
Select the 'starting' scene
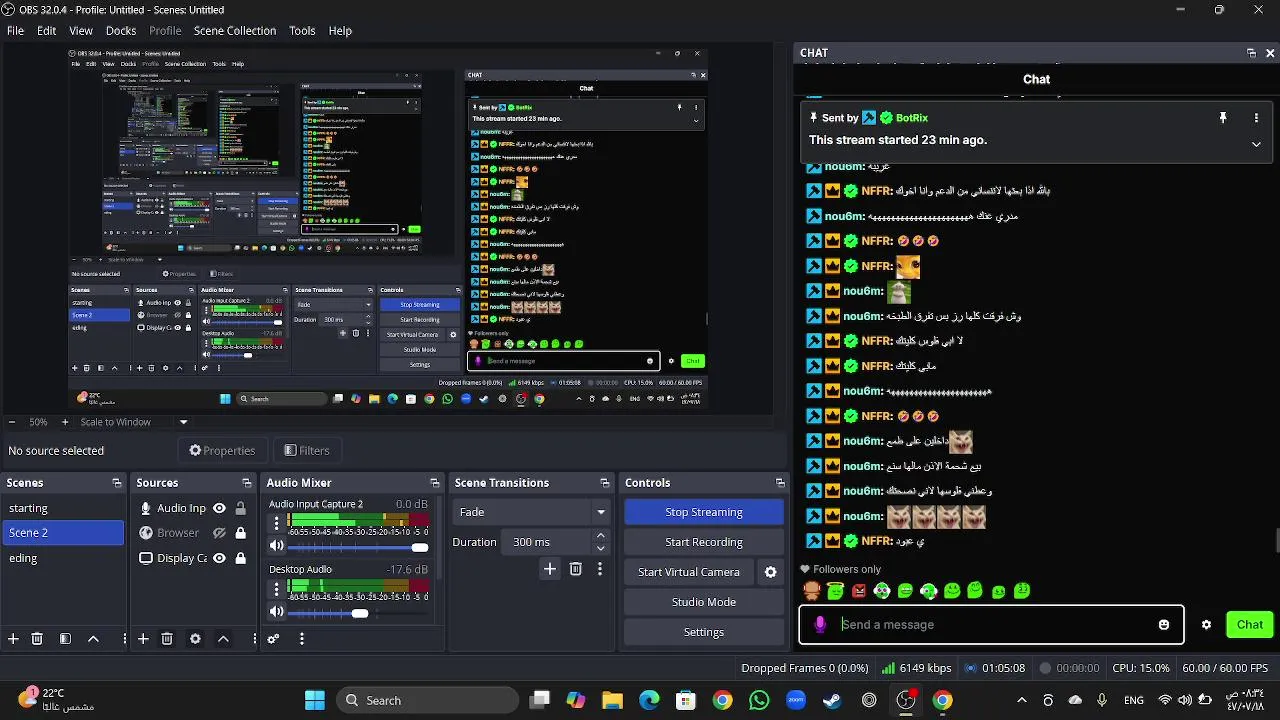(x=64, y=508)
